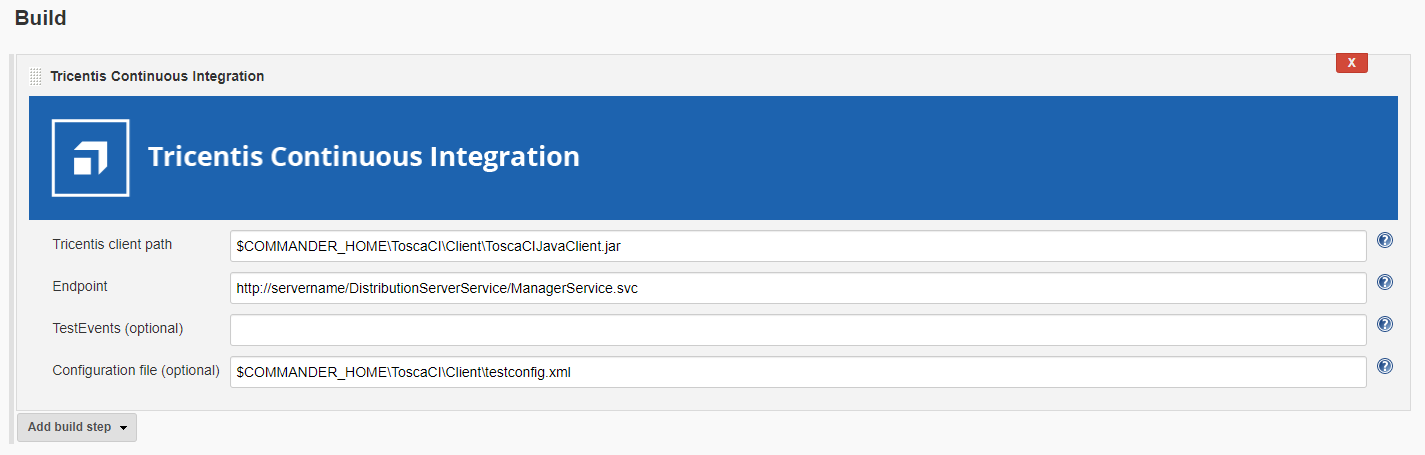Edit the Configuration file path field

pyautogui.click(x=798, y=371)
